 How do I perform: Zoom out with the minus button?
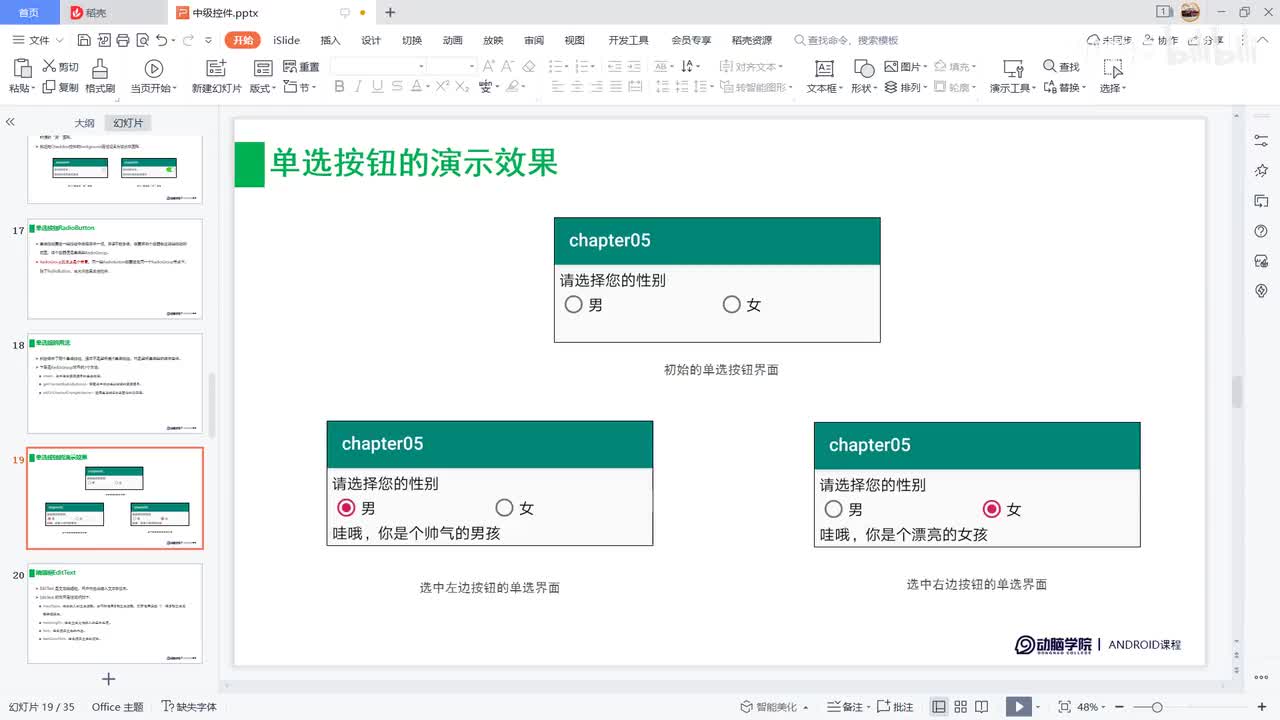click(1121, 707)
